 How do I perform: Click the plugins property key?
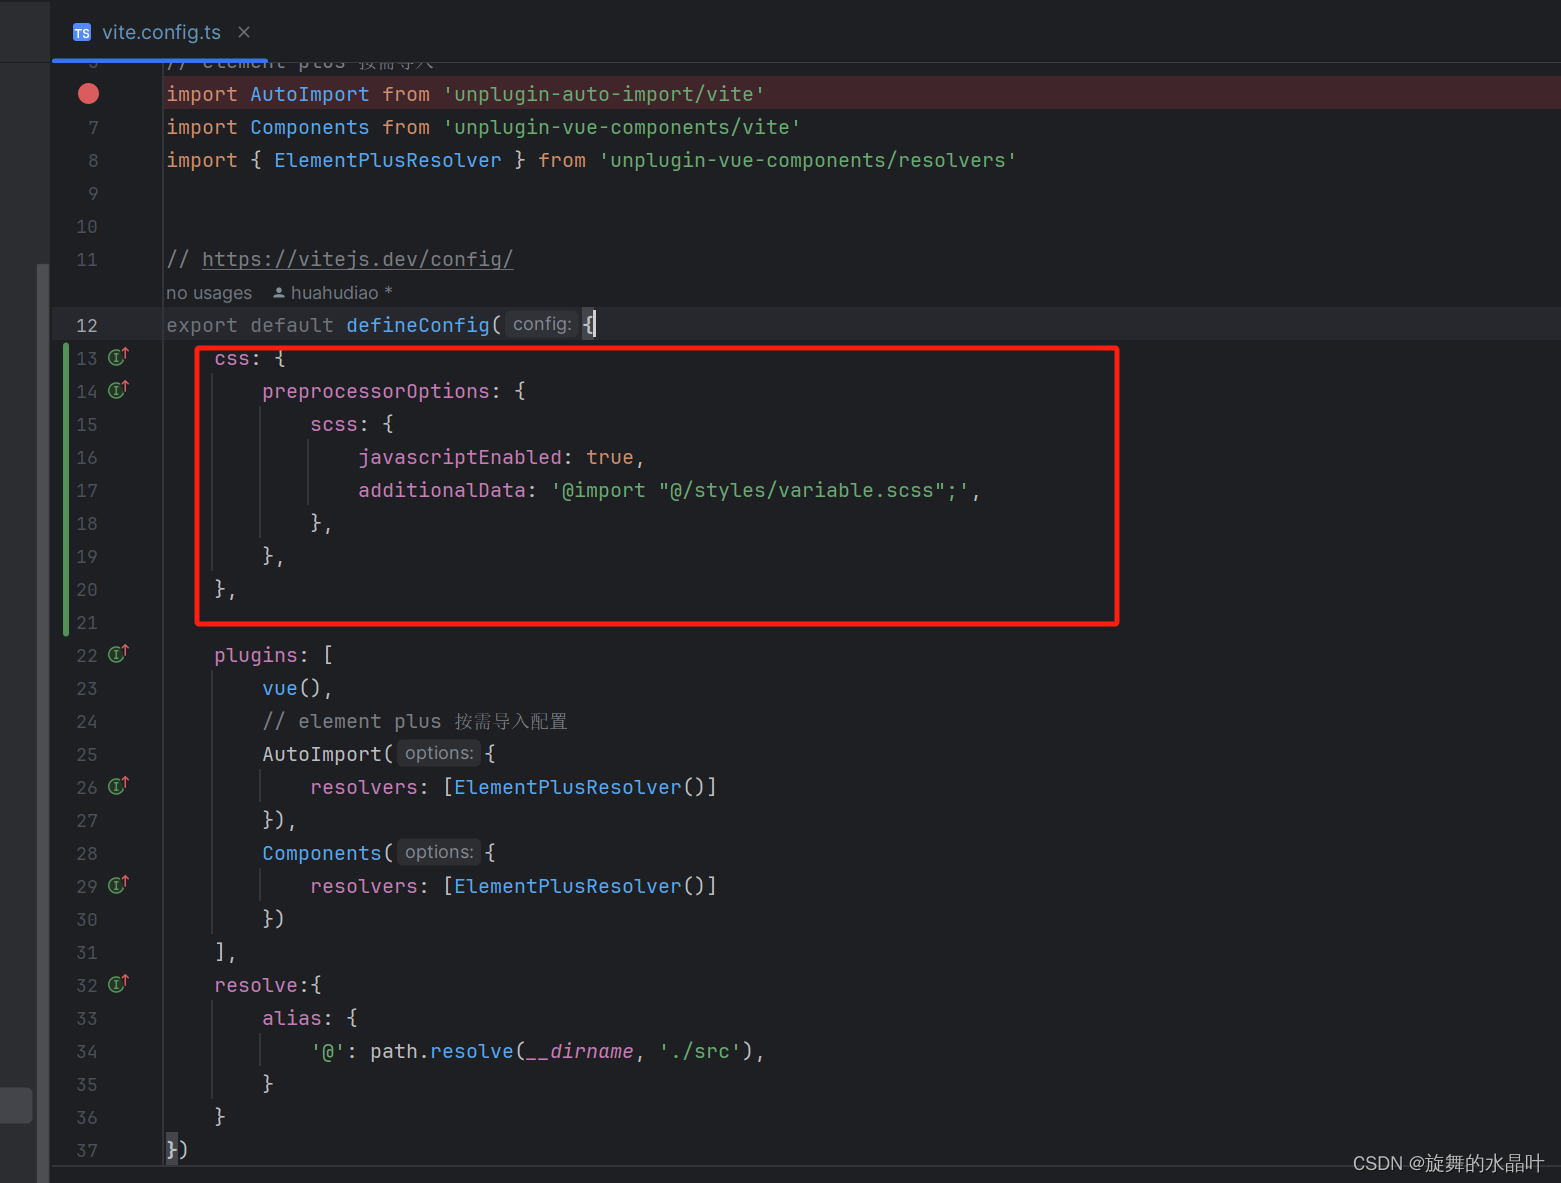[x=256, y=655]
